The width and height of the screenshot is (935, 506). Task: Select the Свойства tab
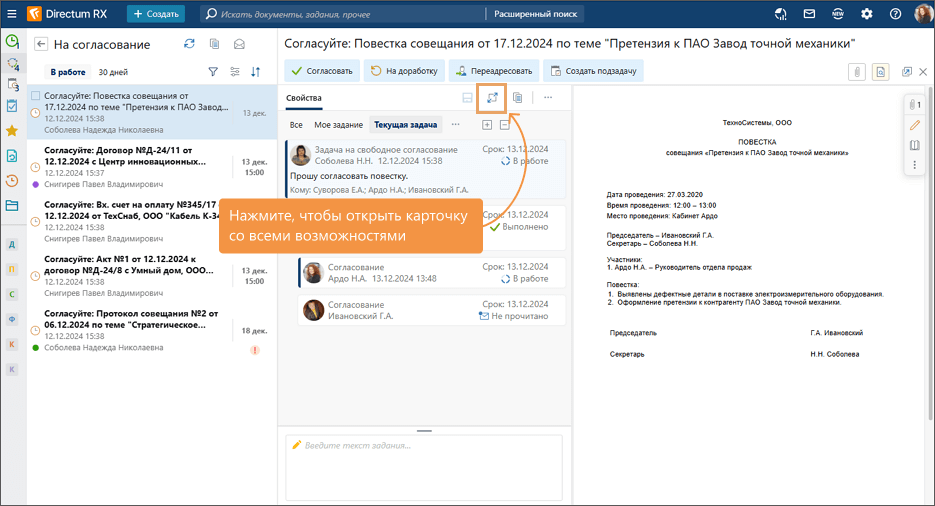coord(304,98)
